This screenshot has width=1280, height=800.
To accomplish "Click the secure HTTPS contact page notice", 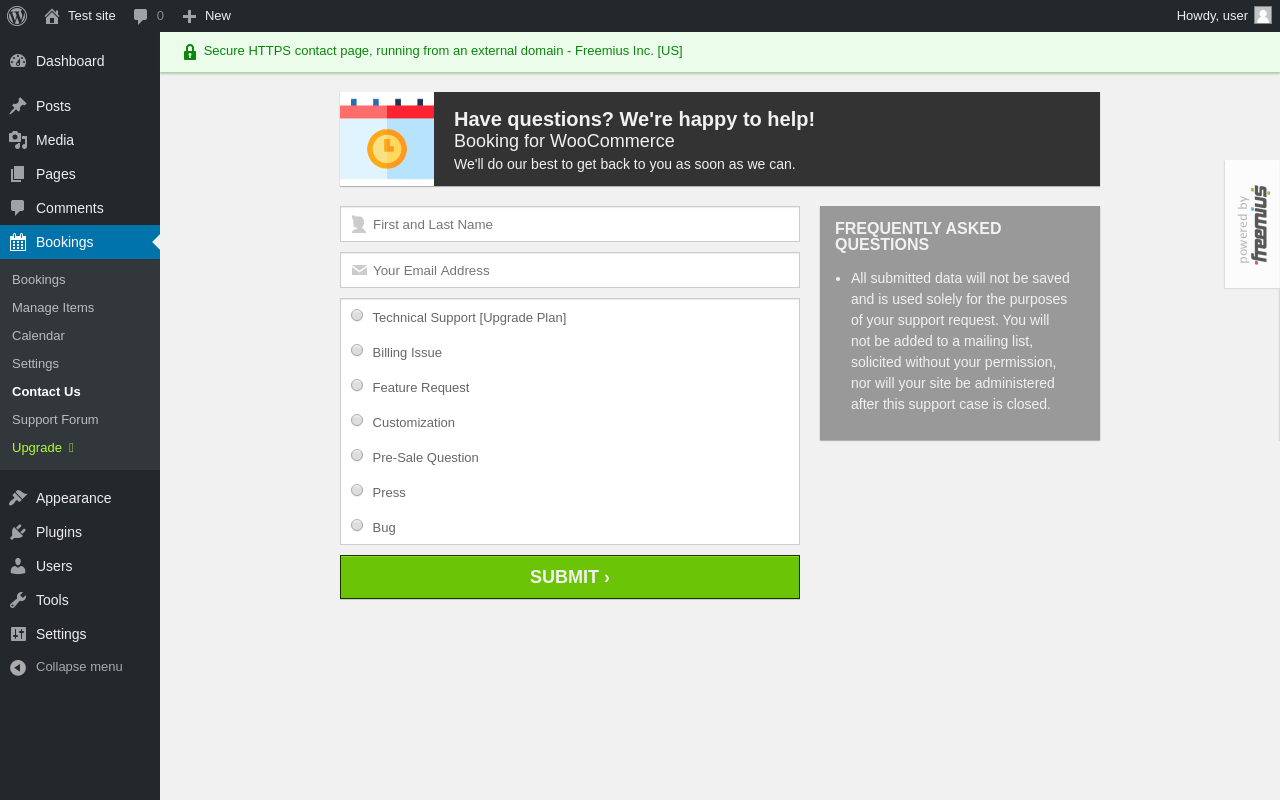I will pyautogui.click(x=443, y=51).
